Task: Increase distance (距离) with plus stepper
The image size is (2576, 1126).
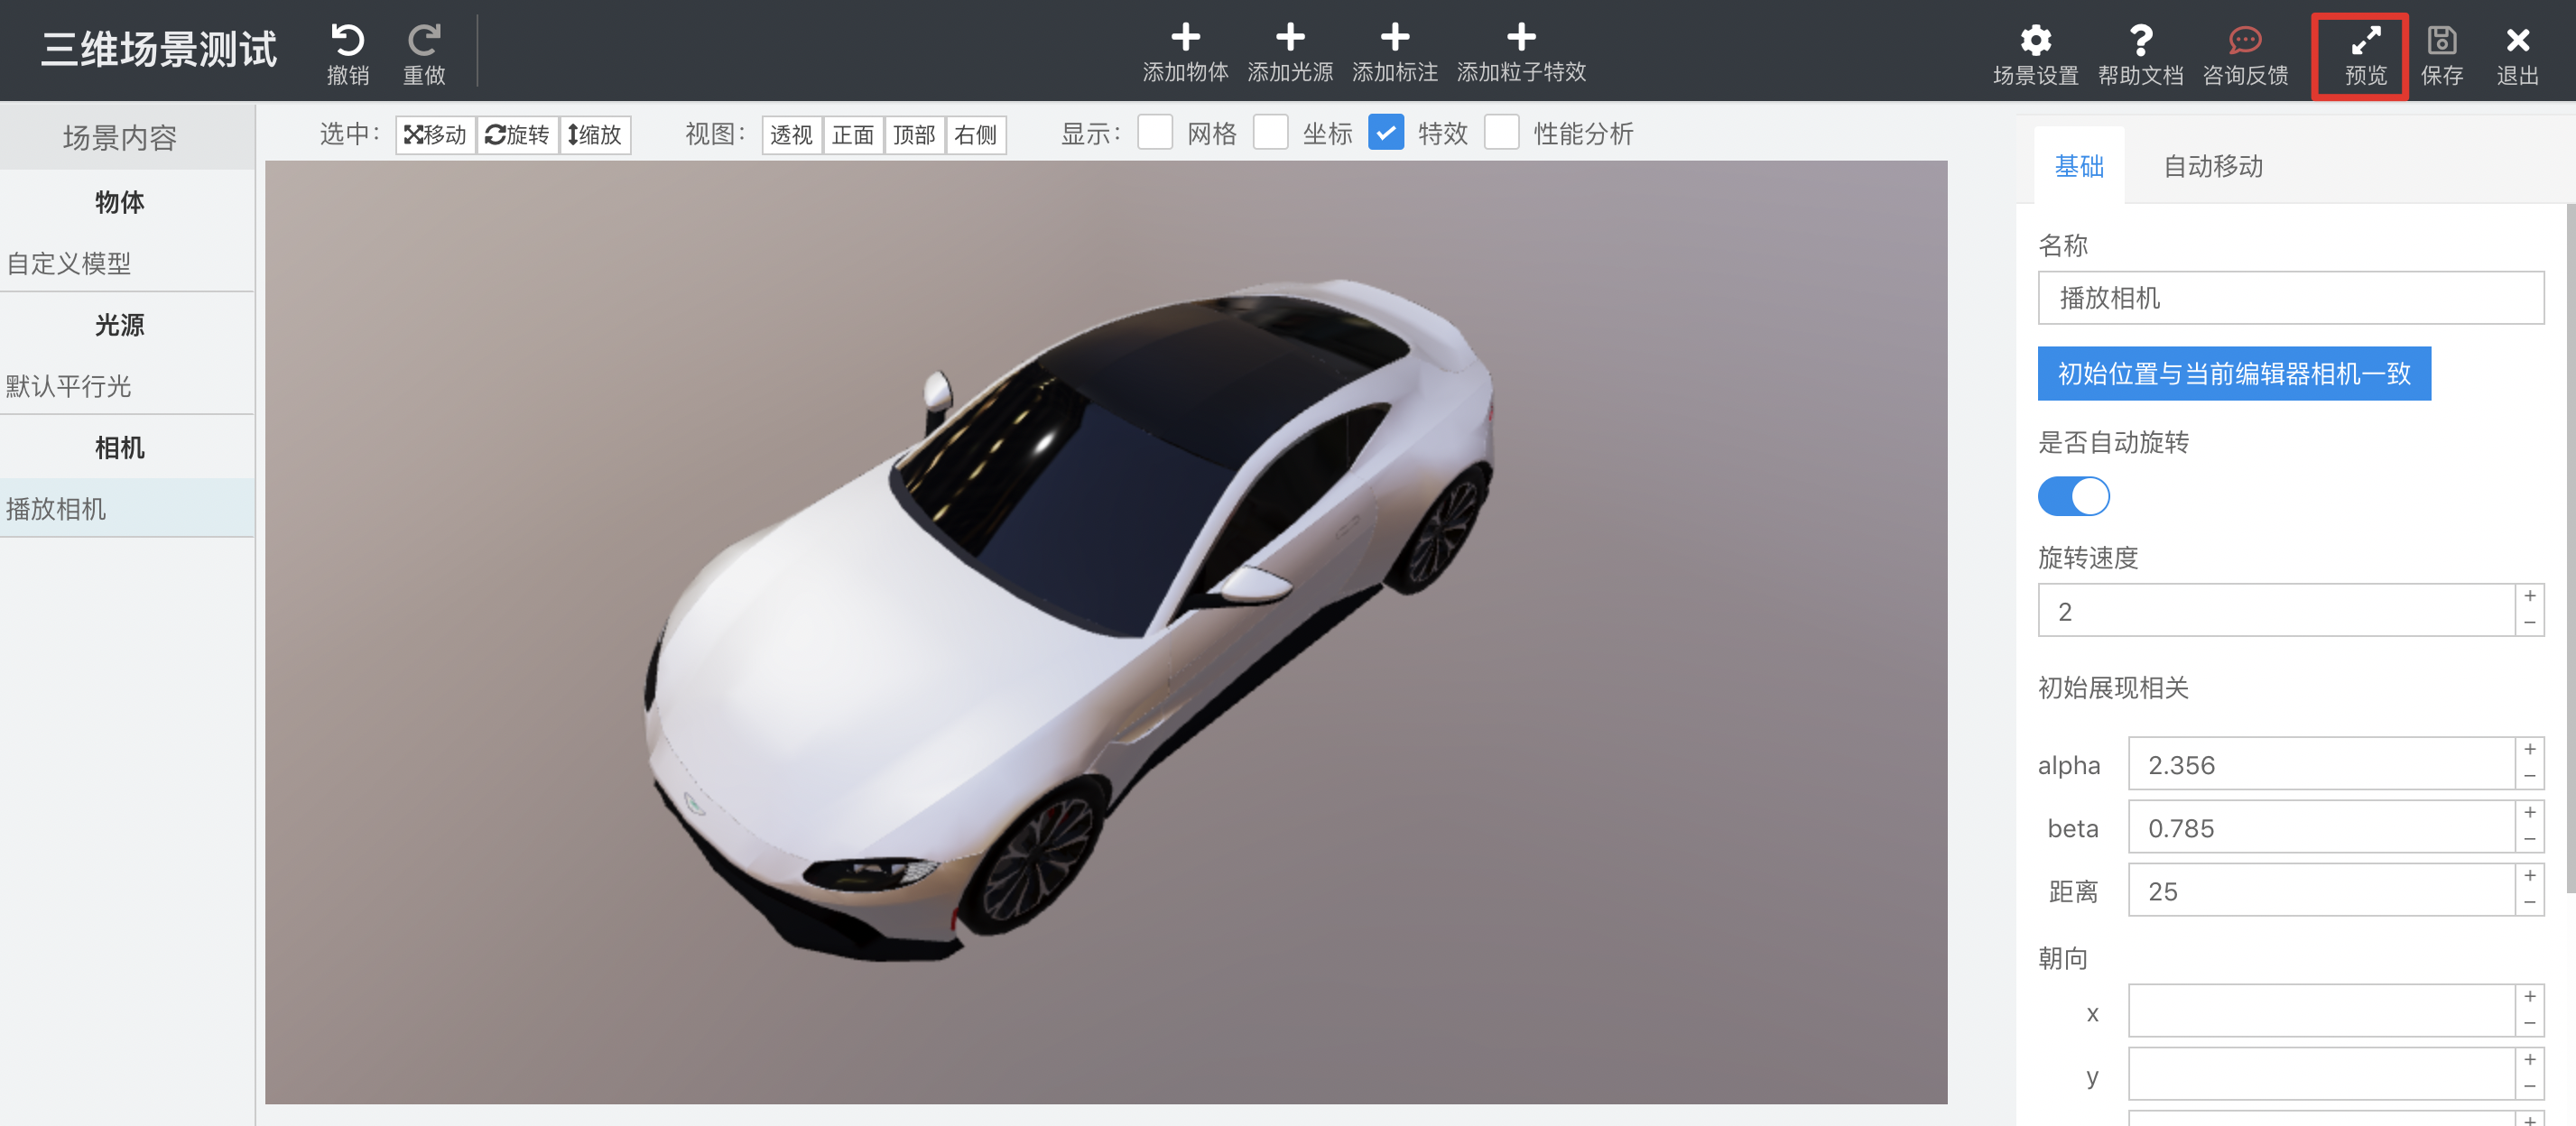Action: pyautogui.click(x=2529, y=877)
